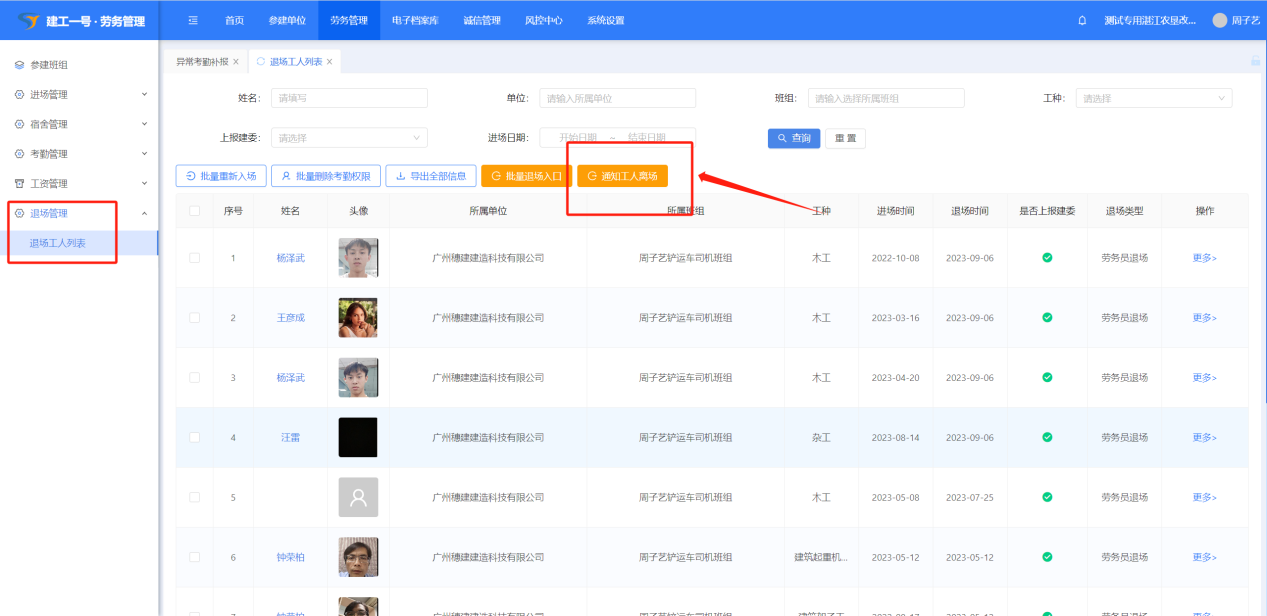1267x616 pixels.
Task: Open 杨泽武 row 1 avatar photo
Action: point(358,258)
